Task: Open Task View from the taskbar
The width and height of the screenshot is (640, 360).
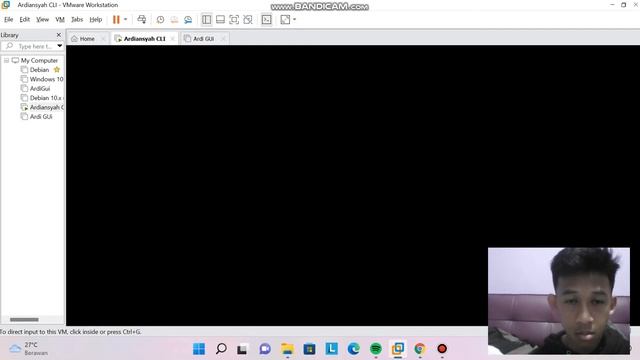Action: (x=242, y=349)
